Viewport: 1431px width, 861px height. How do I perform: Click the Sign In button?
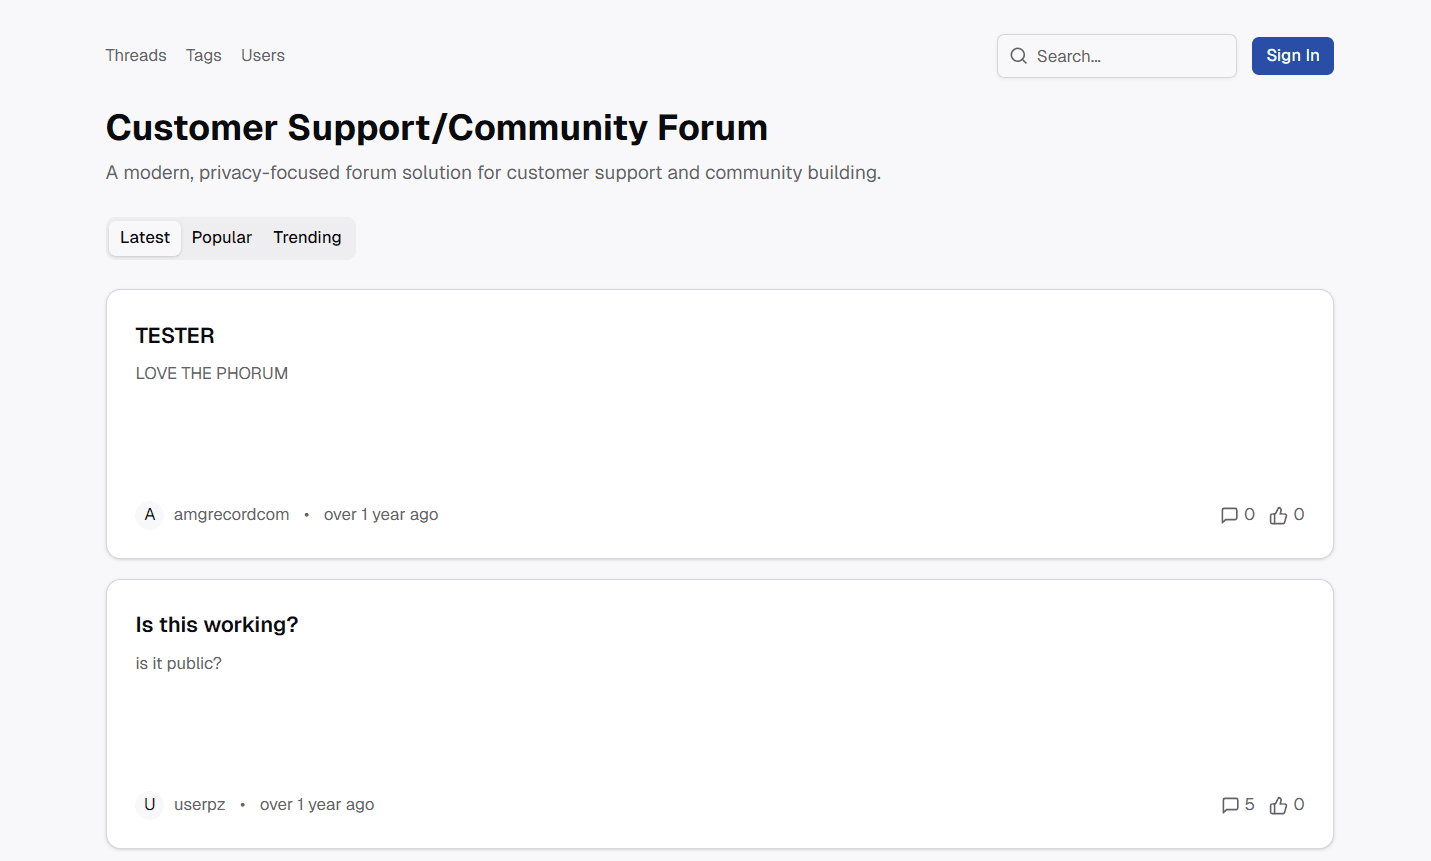pyautogui.click(x=1292, y=55)
